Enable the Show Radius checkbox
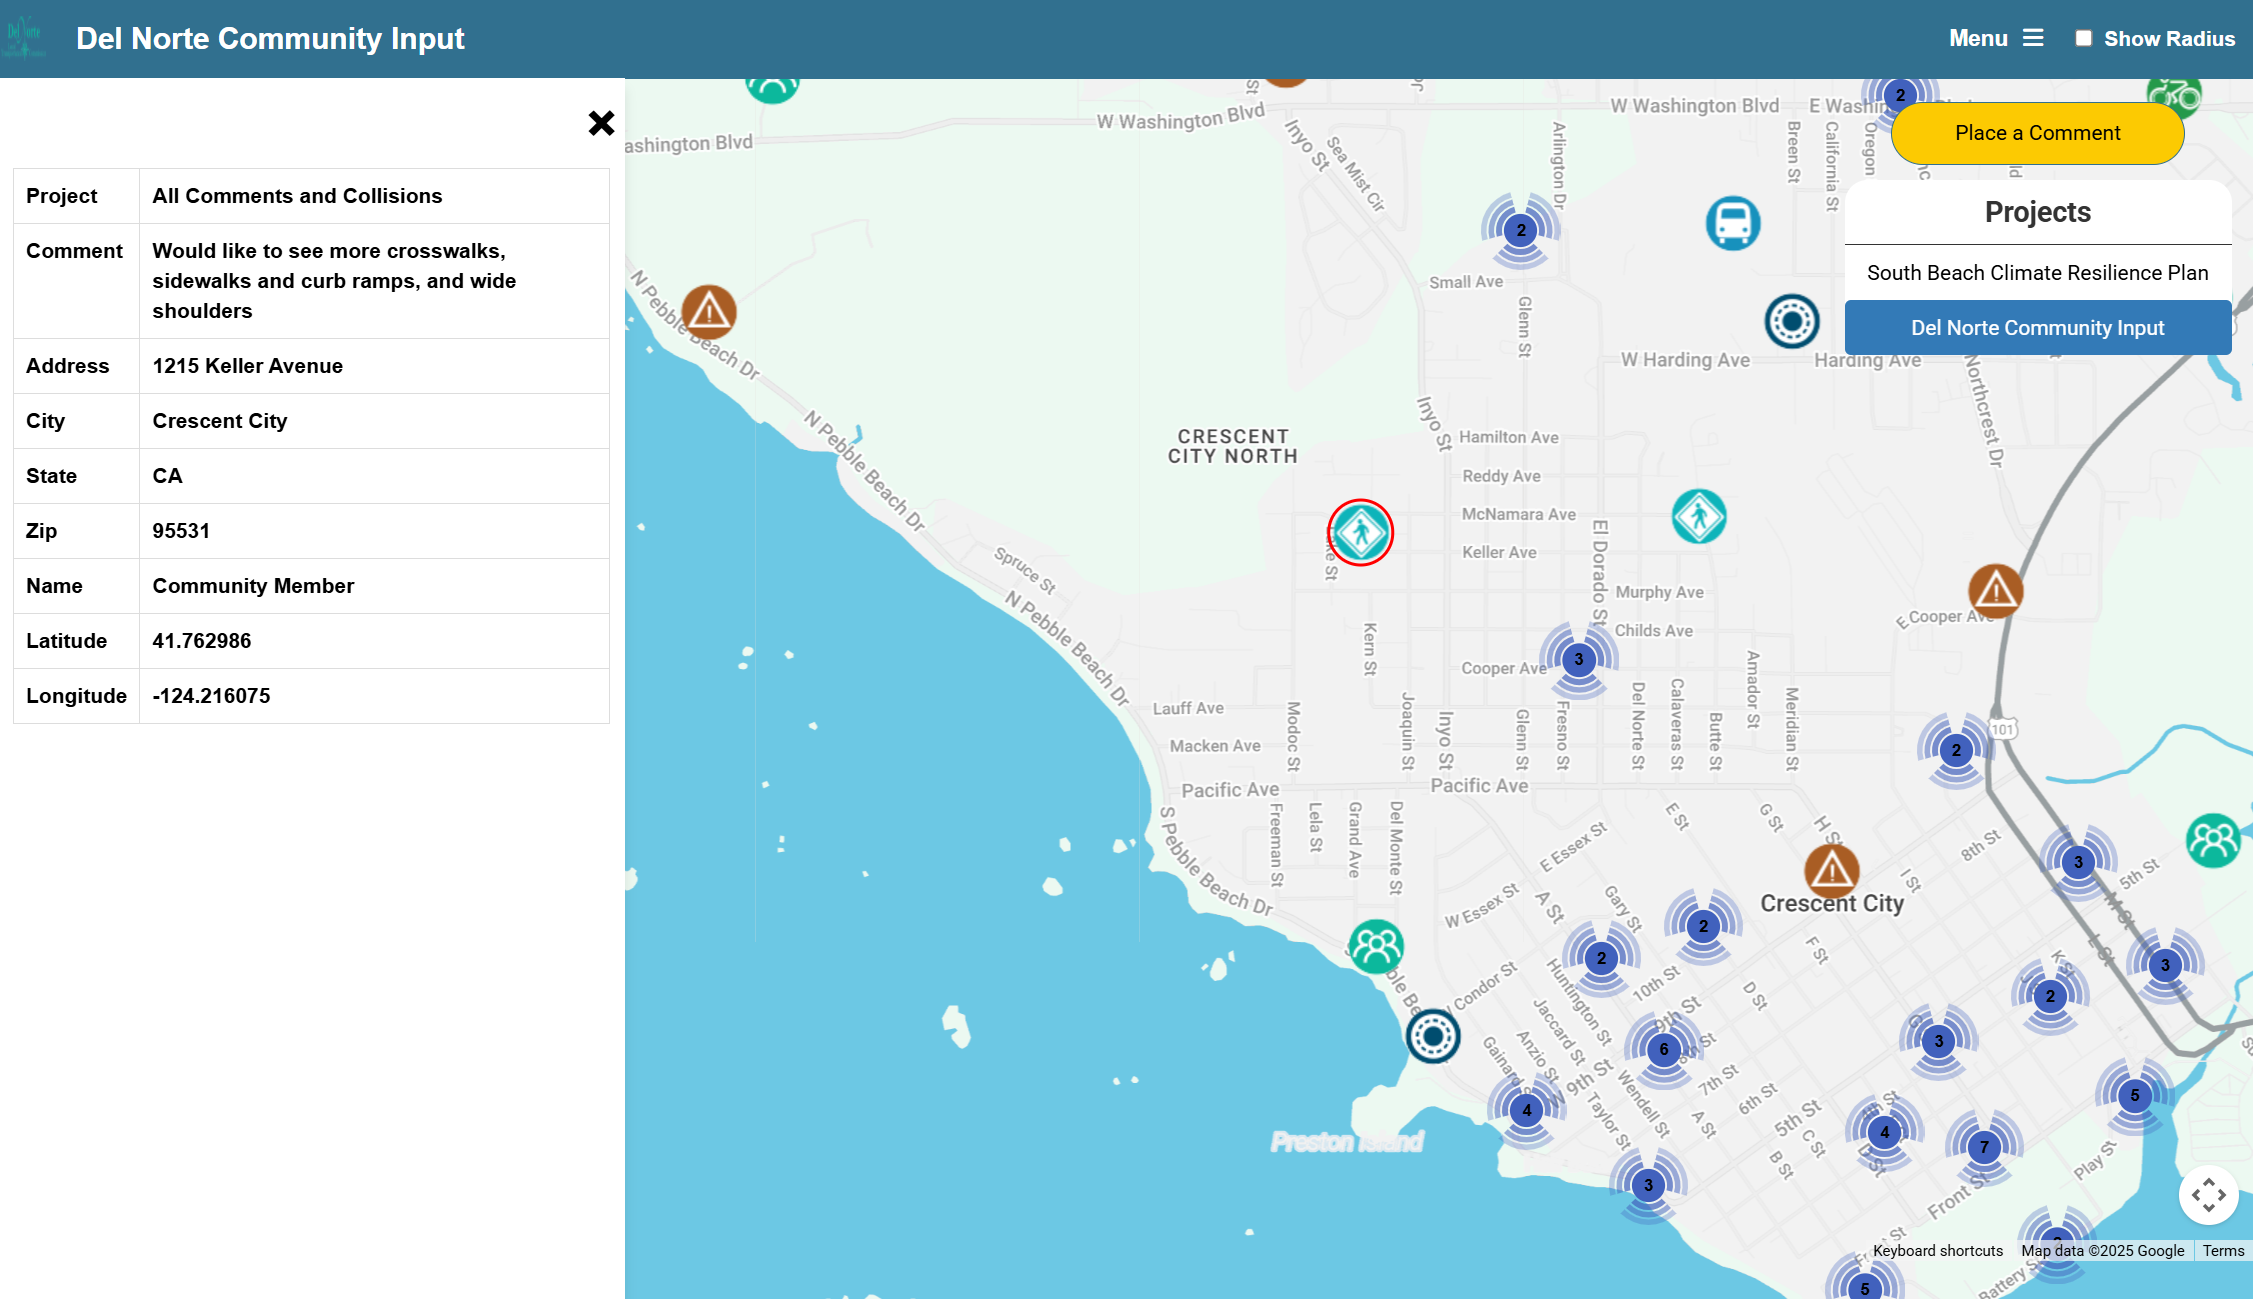The width and height of the screenshot is (2253, 1299). point(2083,38)
